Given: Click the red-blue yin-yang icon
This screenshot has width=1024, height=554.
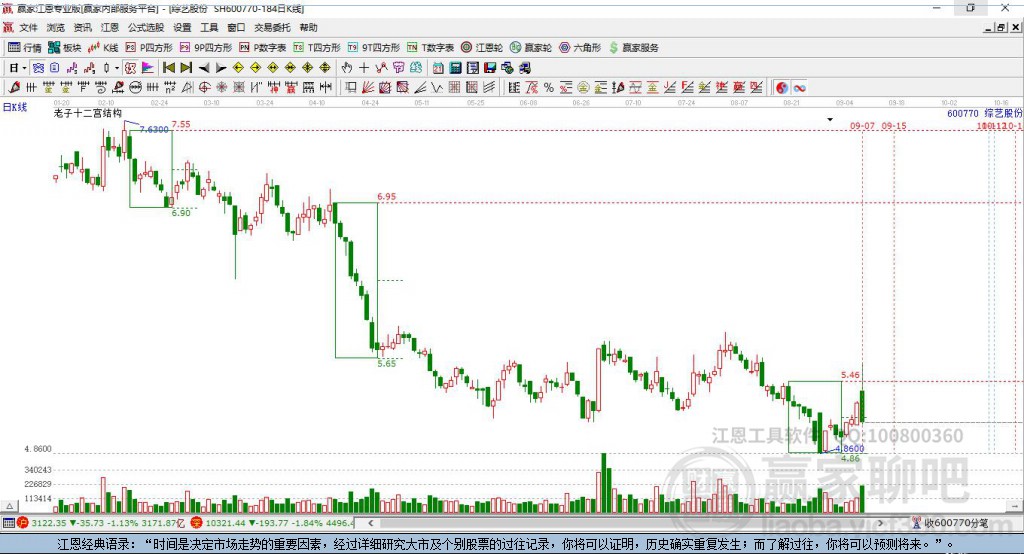Looking at the screenshot, I should (x=782, y=87).
